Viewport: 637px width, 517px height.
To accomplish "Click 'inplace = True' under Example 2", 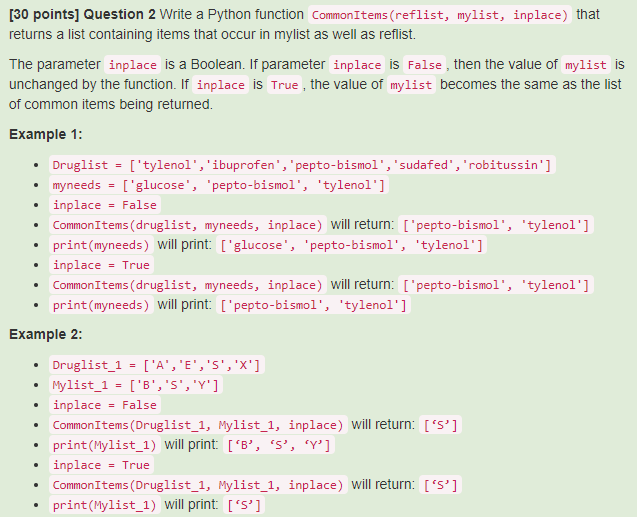I will tap(101, 465).
